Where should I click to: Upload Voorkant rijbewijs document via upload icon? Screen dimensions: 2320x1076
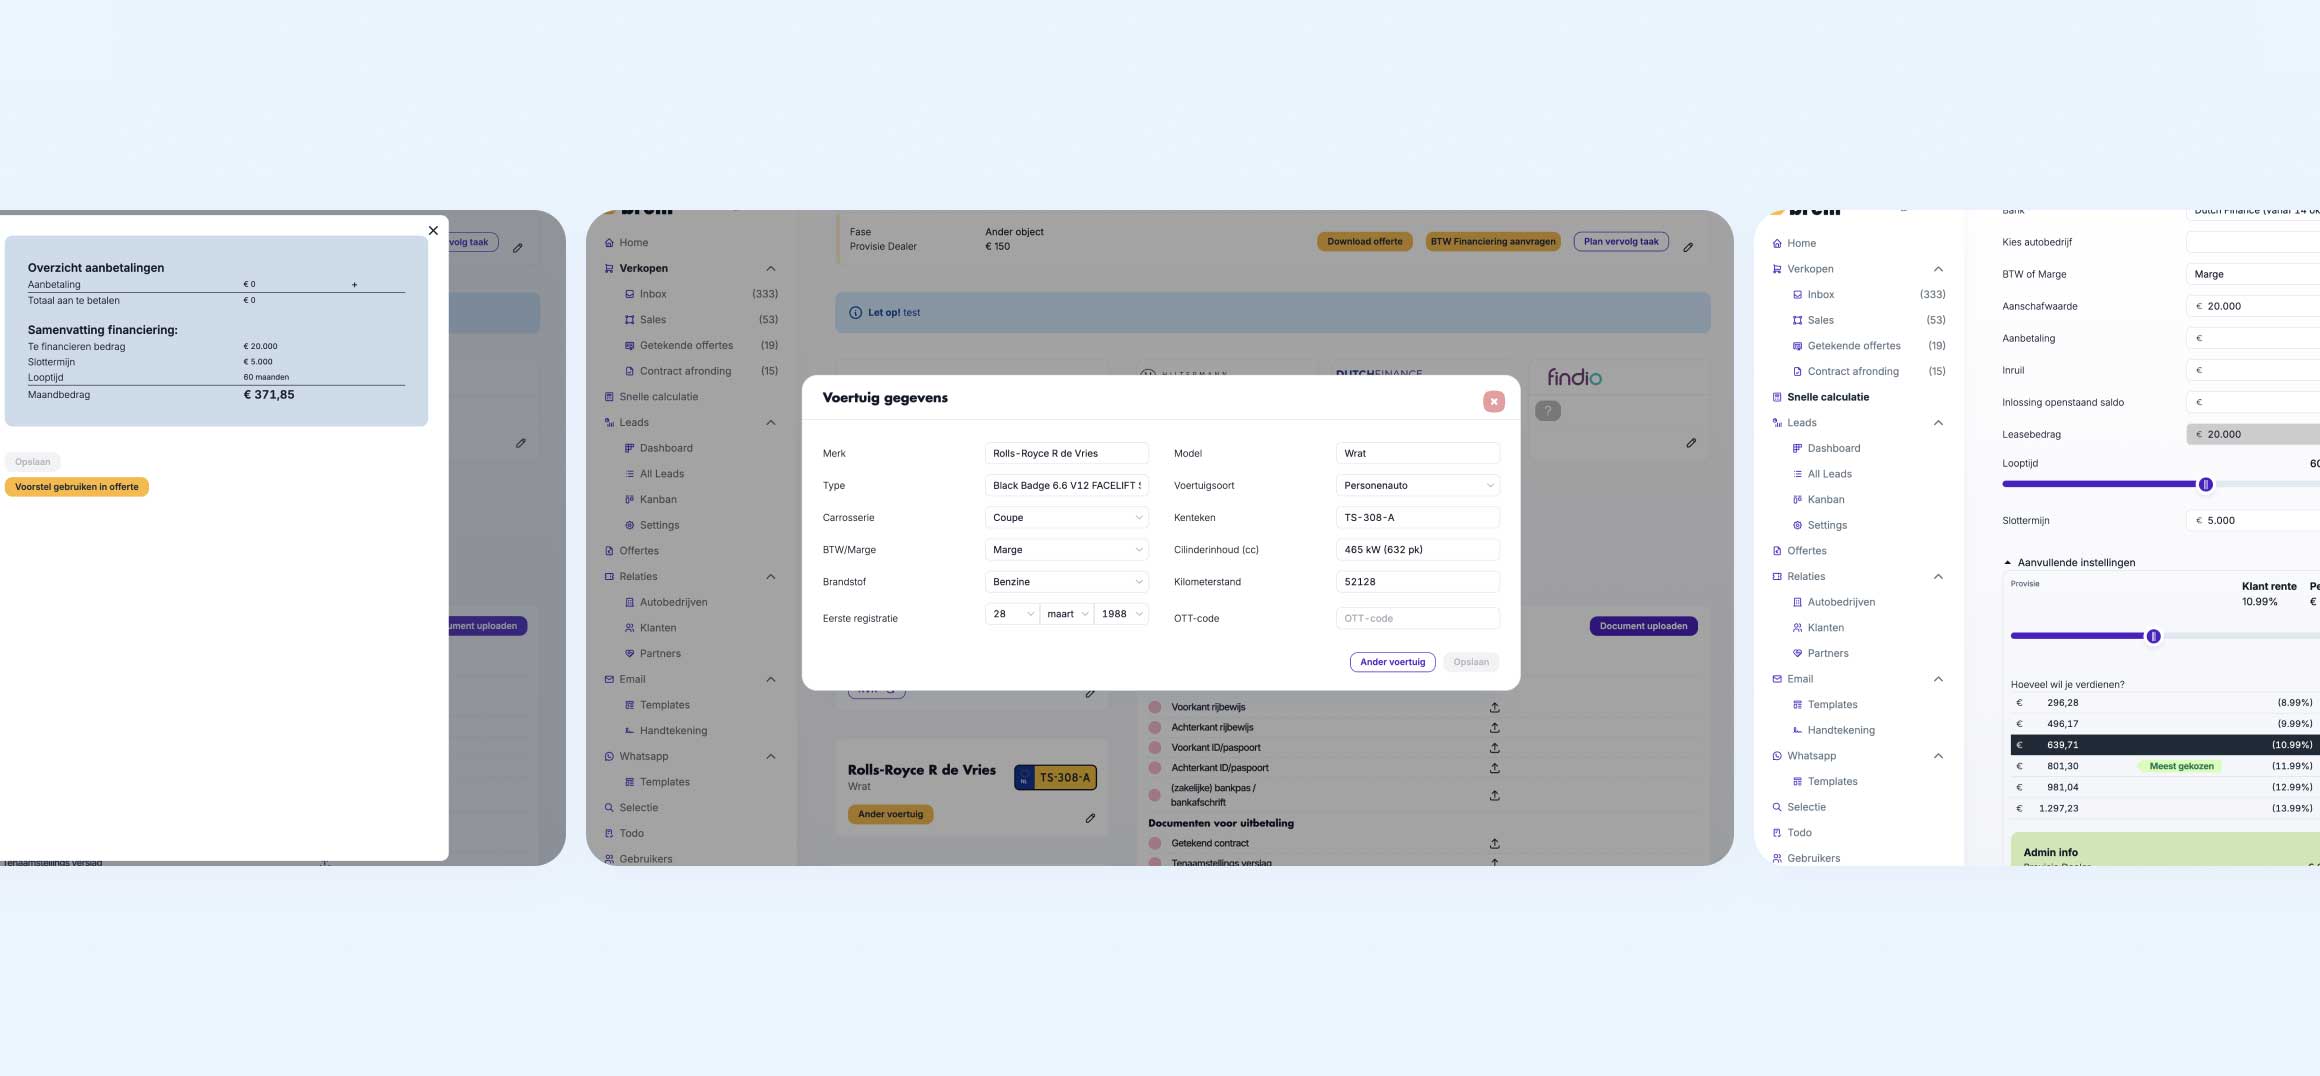1494,707
